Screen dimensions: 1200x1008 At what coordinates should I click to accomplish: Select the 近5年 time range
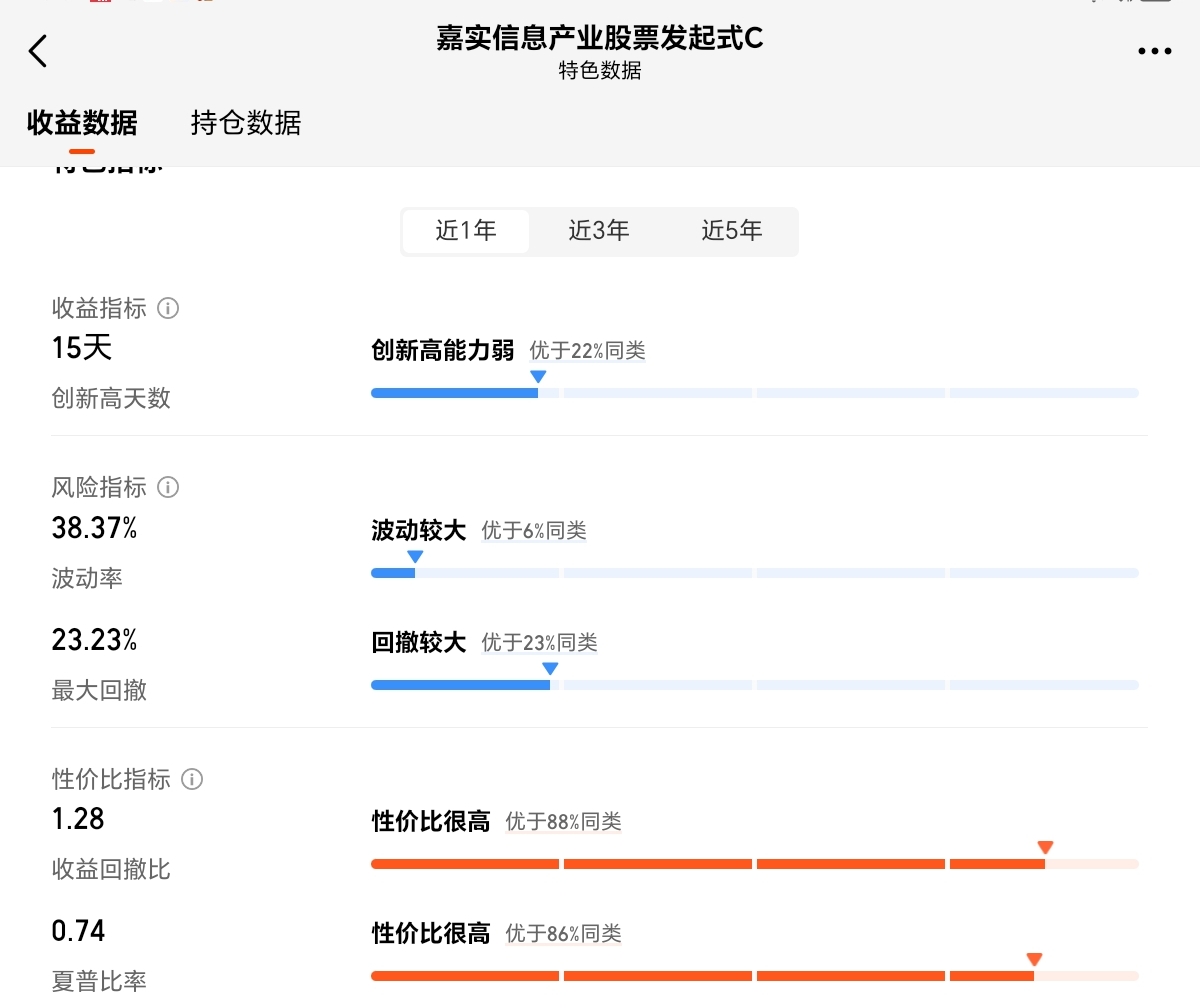pos(732,231)
